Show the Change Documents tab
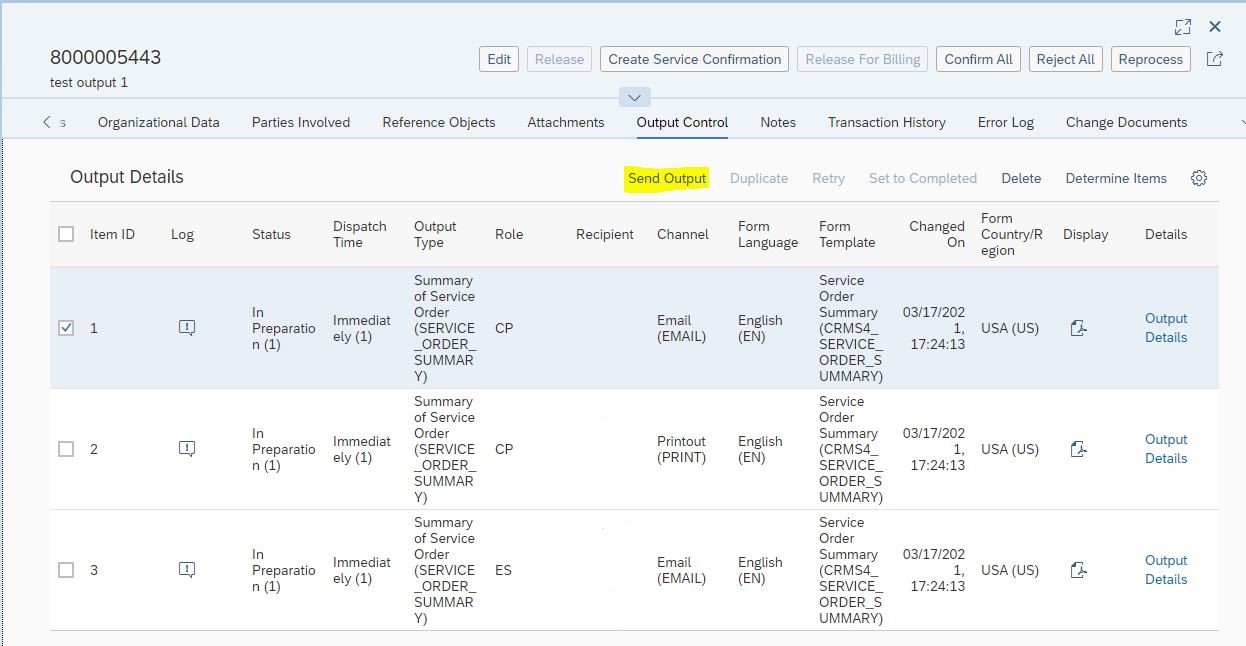The width and height of the screenshot is (1246, 646). tap(1127, 122)
